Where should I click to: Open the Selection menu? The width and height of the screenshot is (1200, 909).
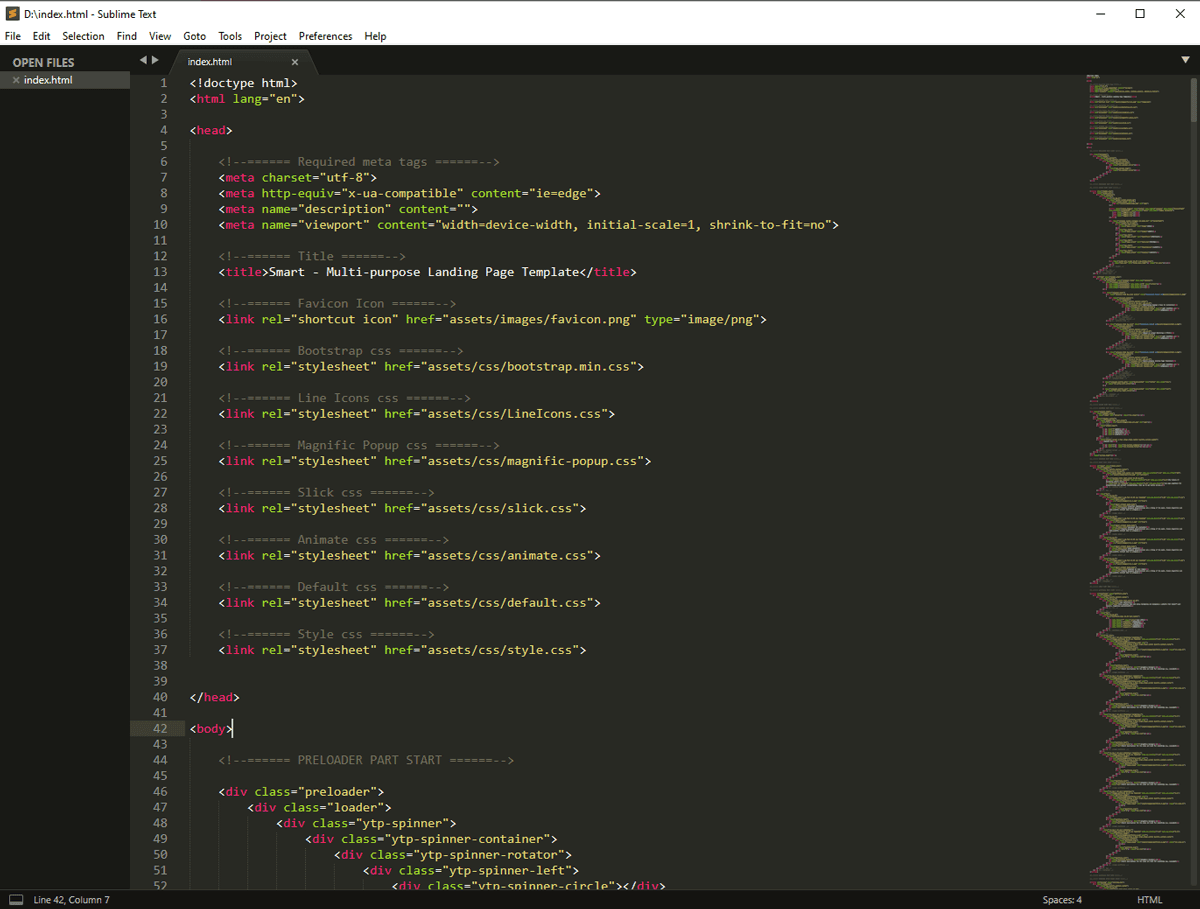click(x=83, y=36)
